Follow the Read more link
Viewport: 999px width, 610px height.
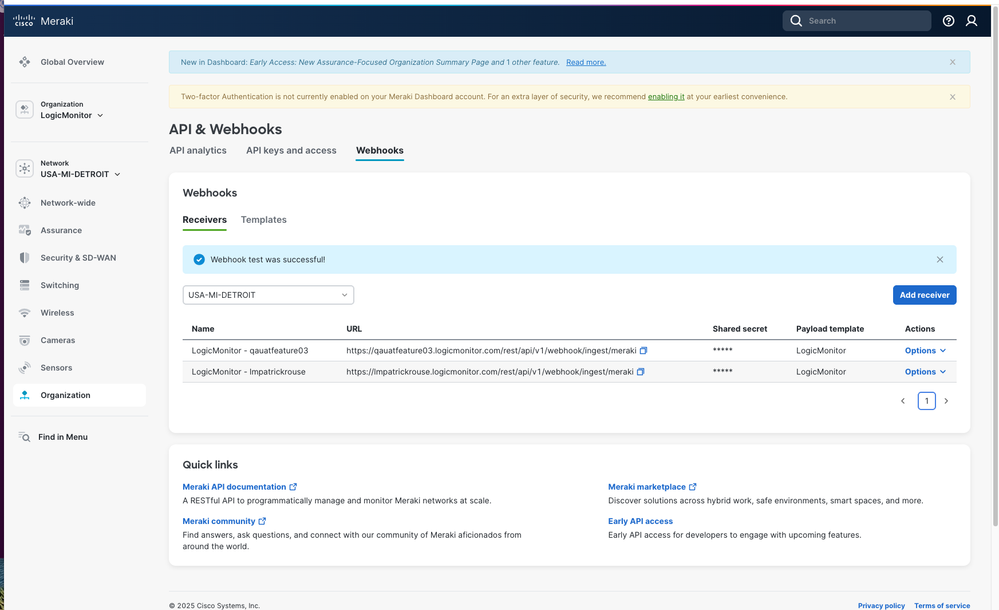click(x=586, y=62)
